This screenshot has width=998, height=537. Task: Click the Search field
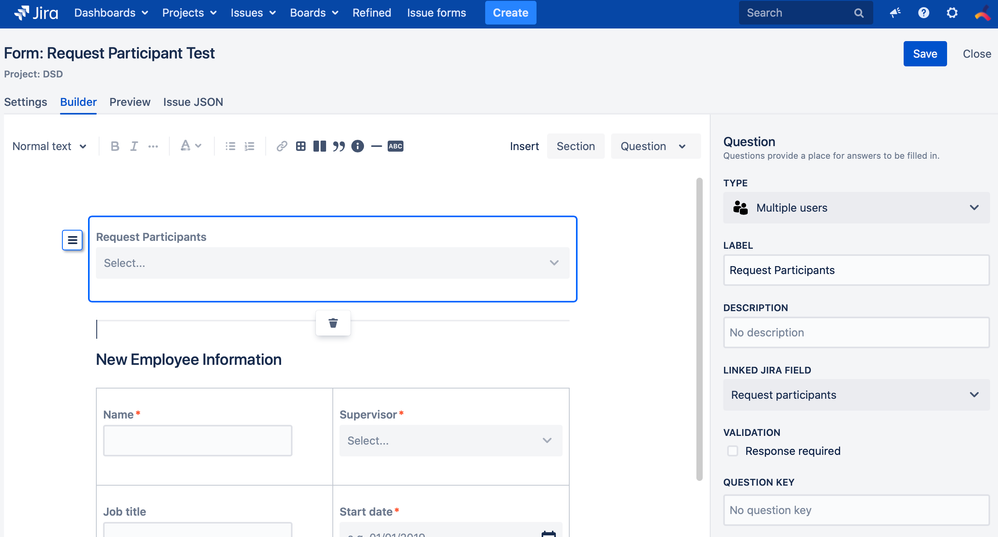point(806,13)
